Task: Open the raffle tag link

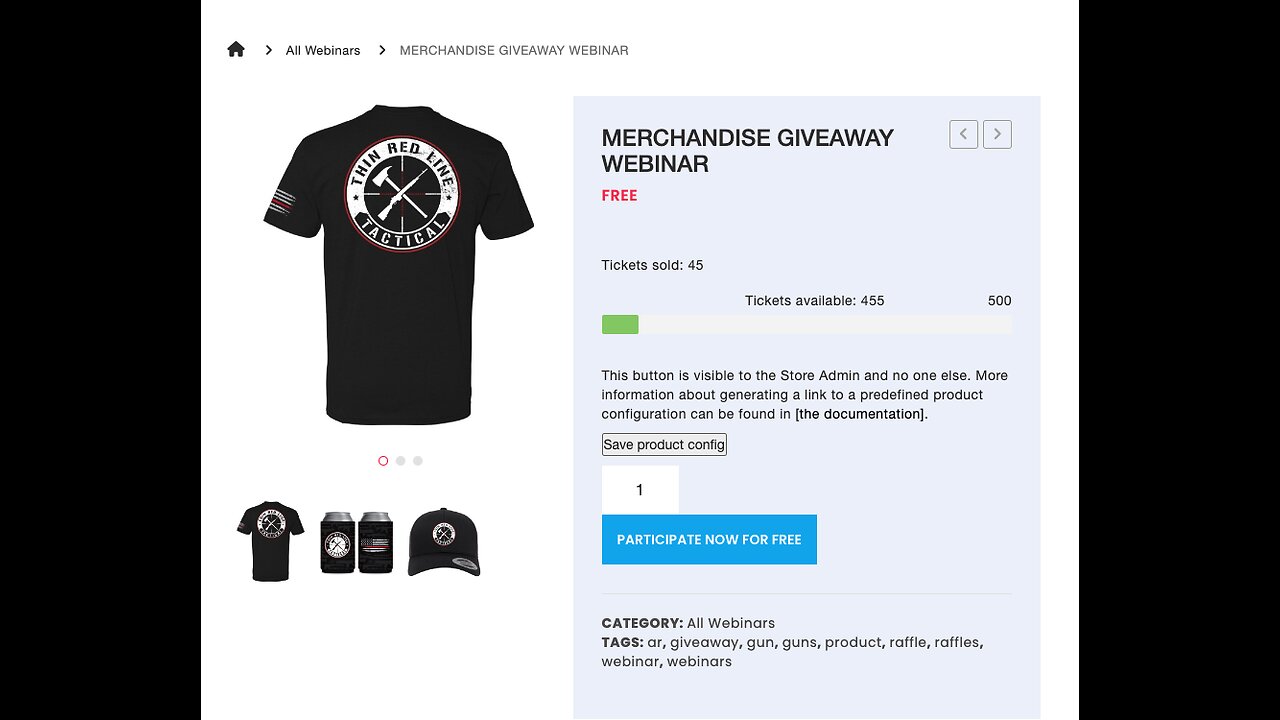Action: [x=908, y=642]
